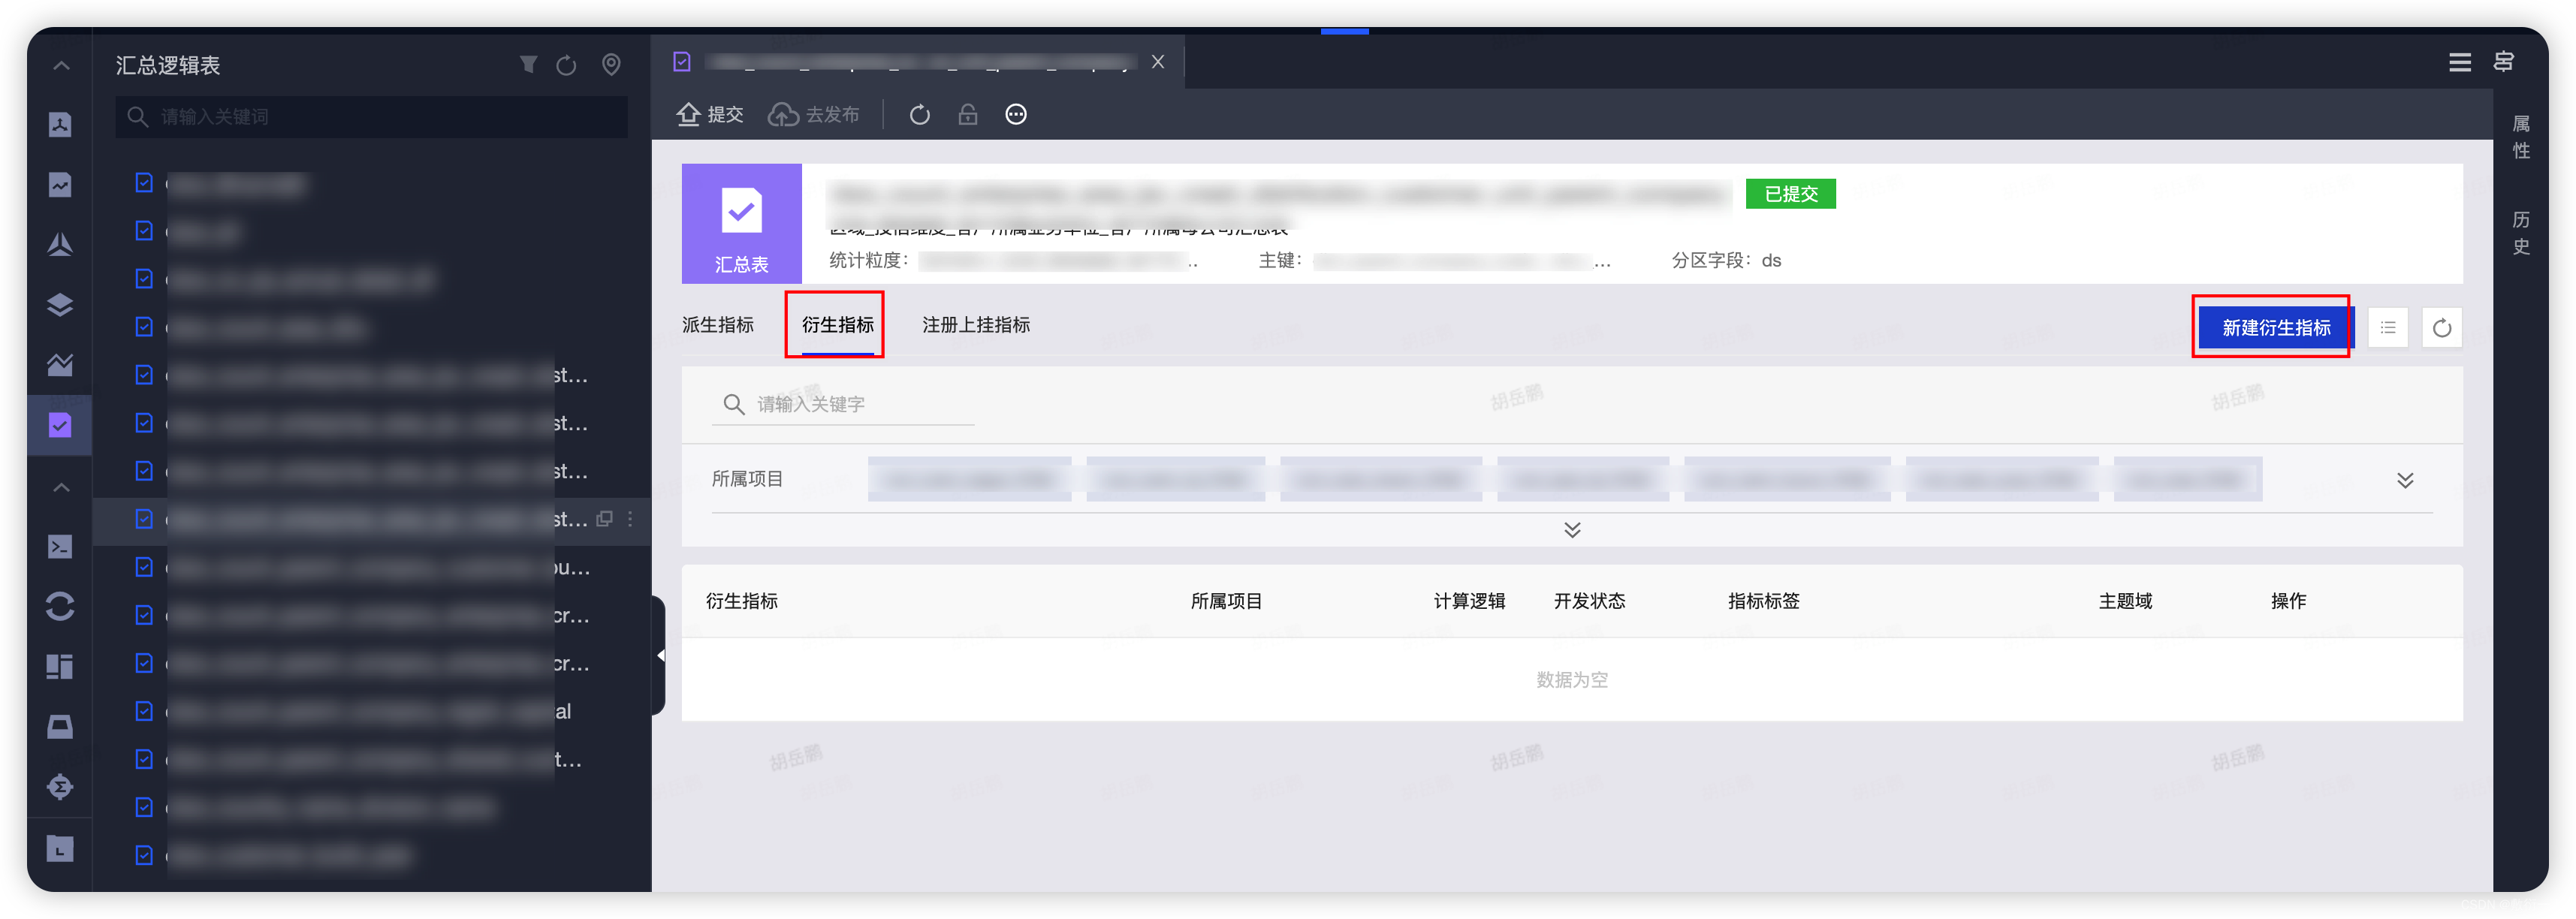Click the filter icon in 汇总逻辑表 panel

point(528,65)
